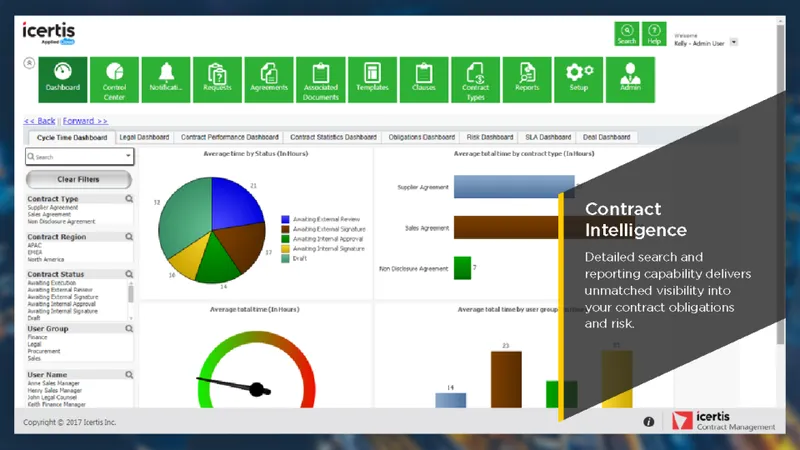This screenshot has height=450, width=800.
Task: Click the User Name filter magnifier
Action: coord(129,374)
